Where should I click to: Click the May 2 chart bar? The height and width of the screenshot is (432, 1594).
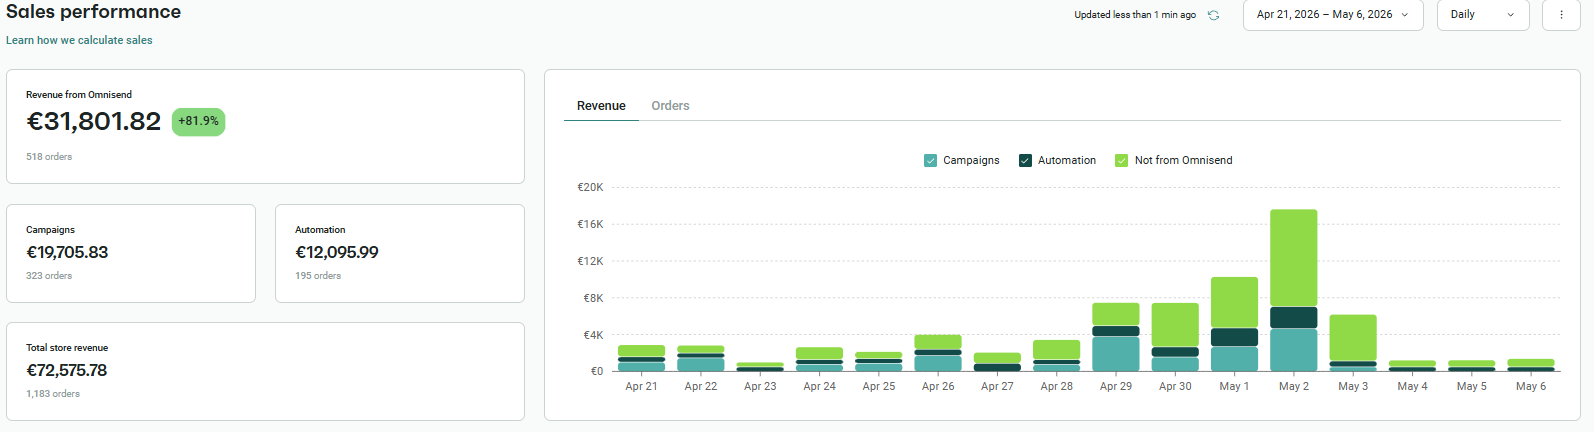pyautogui.click(x=1293, y=290)
